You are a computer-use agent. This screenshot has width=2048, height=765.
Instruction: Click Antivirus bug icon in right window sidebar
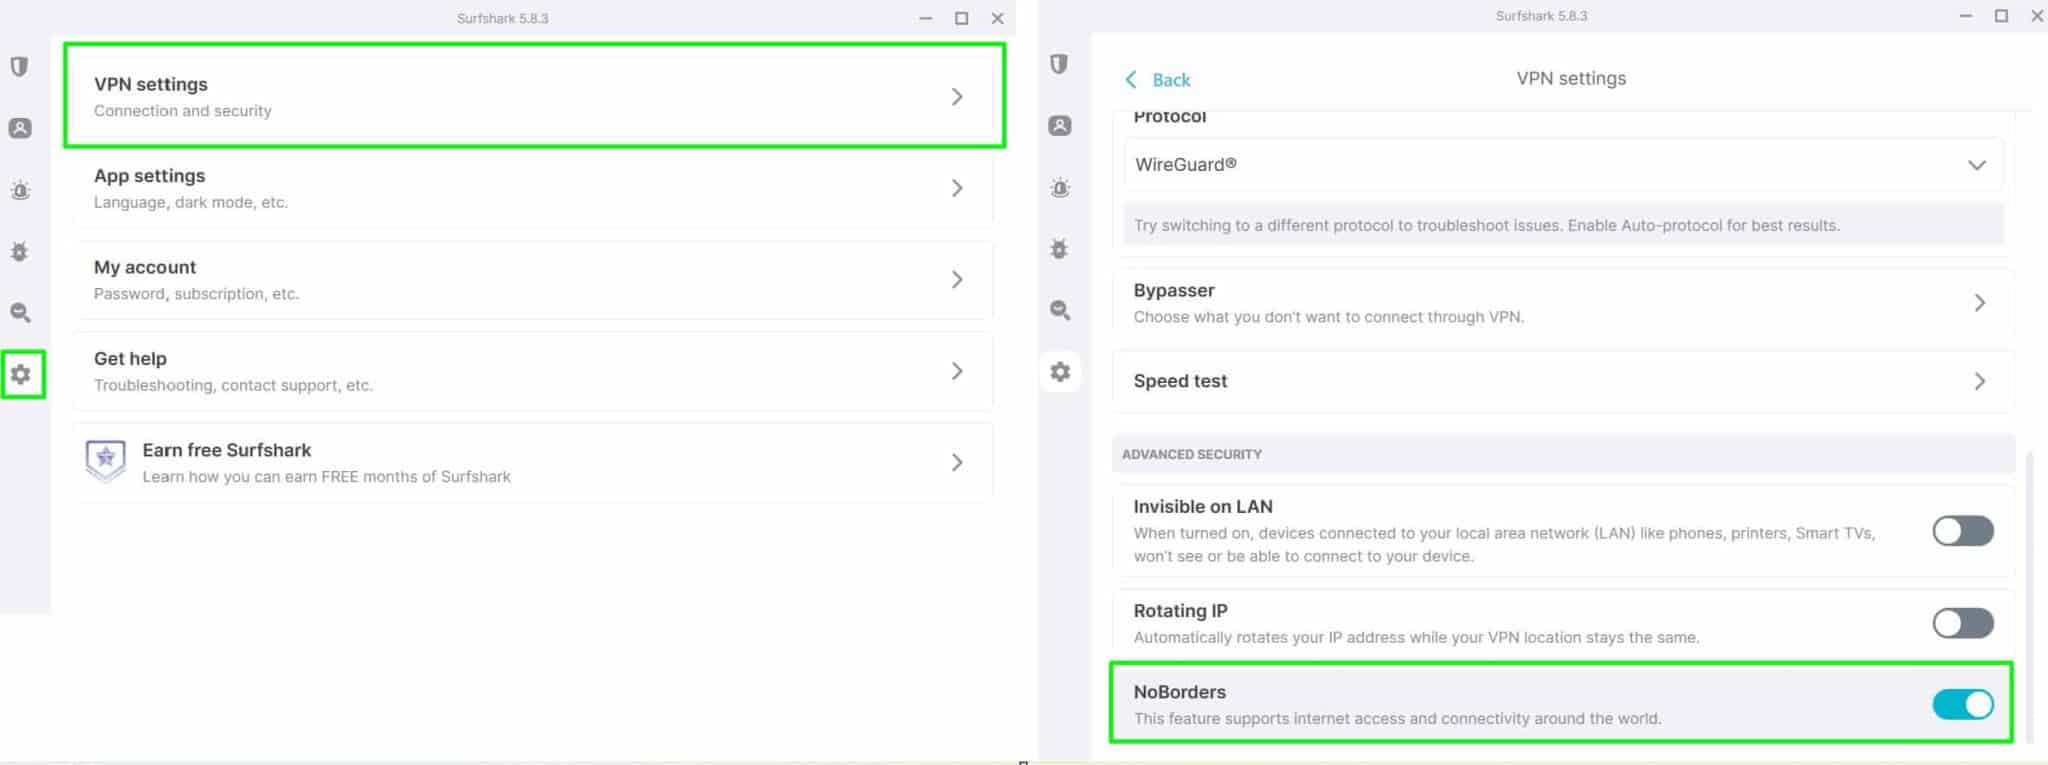(1059, 248)
